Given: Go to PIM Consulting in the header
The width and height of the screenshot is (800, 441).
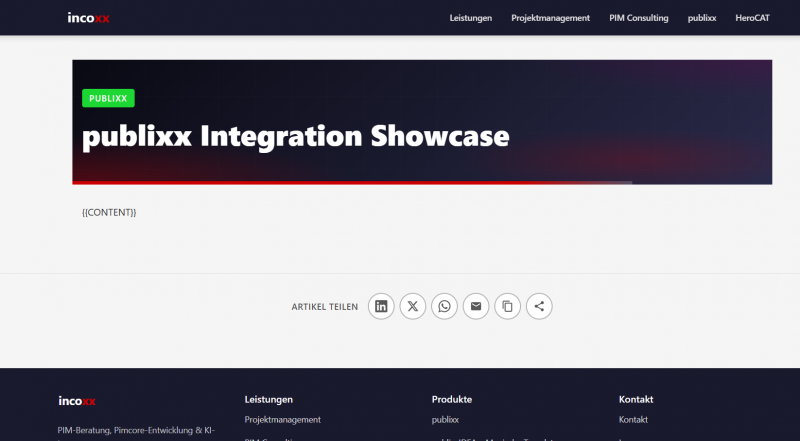Looking at the screenshot, I should (x=638, y=18).
